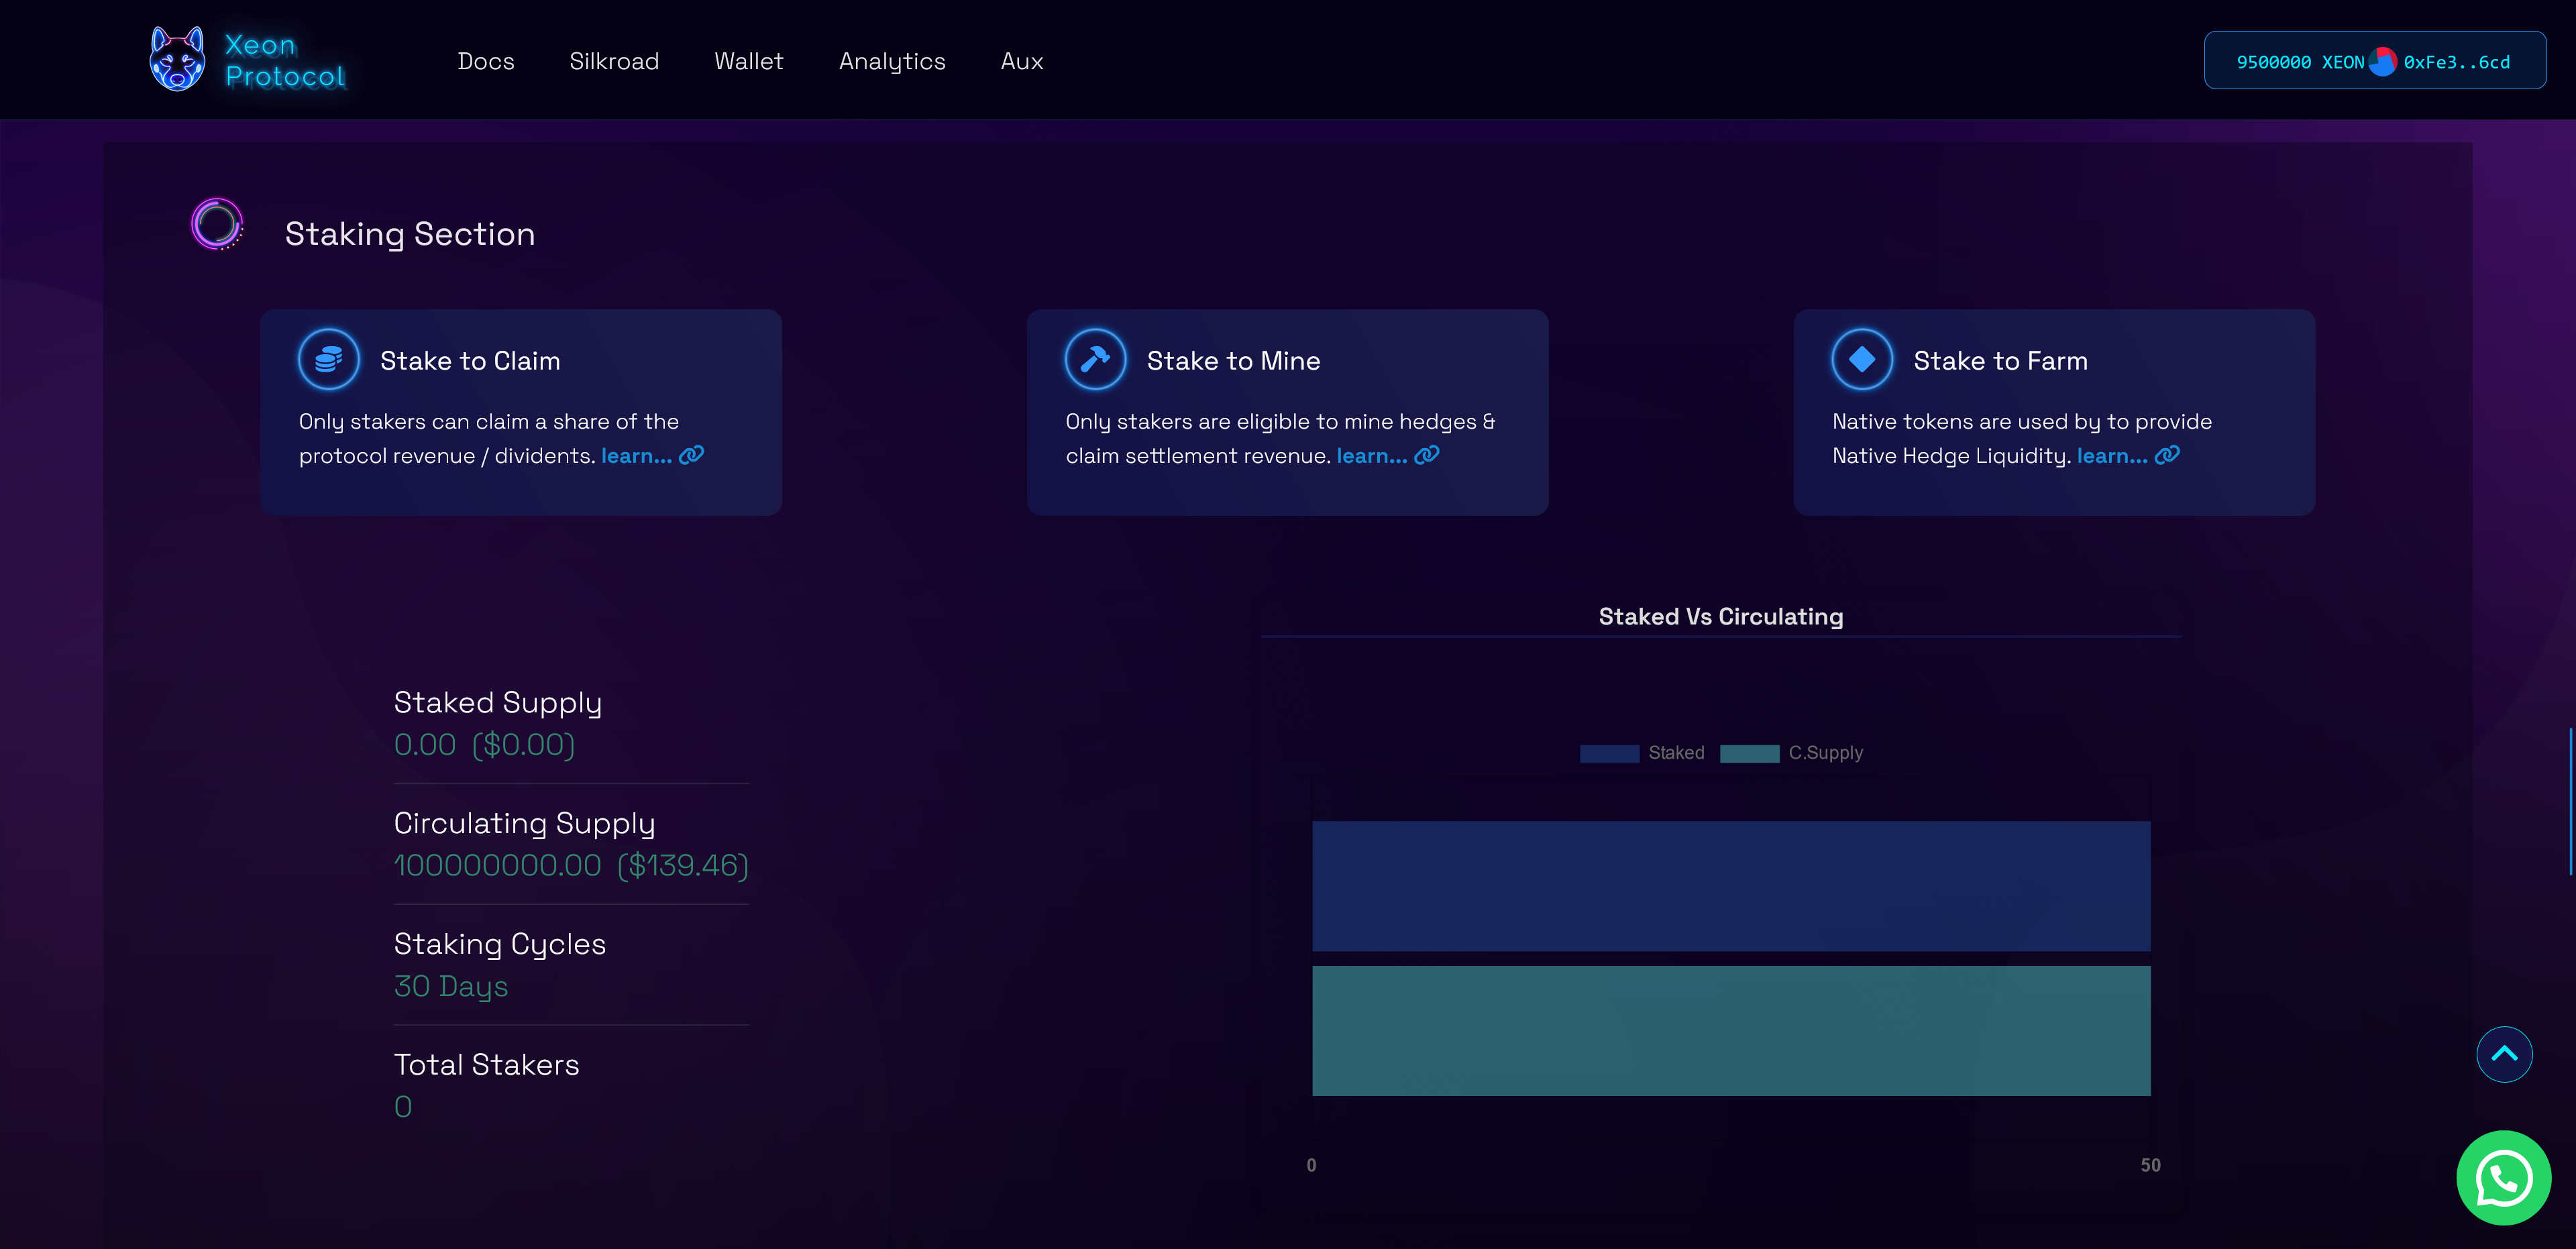Open the Docs menu item
2576x1249 pixels.
[486, 62]
